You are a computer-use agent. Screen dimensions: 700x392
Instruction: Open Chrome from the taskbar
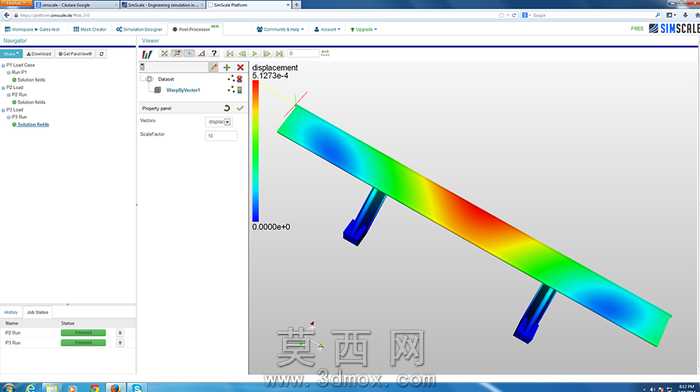pos(94,388)
